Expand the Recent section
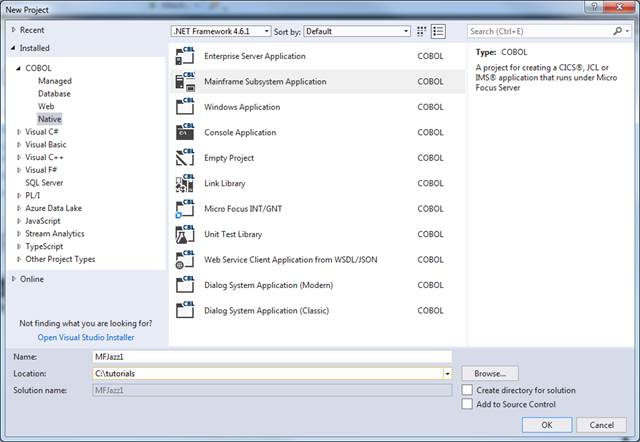 point(13,30)
